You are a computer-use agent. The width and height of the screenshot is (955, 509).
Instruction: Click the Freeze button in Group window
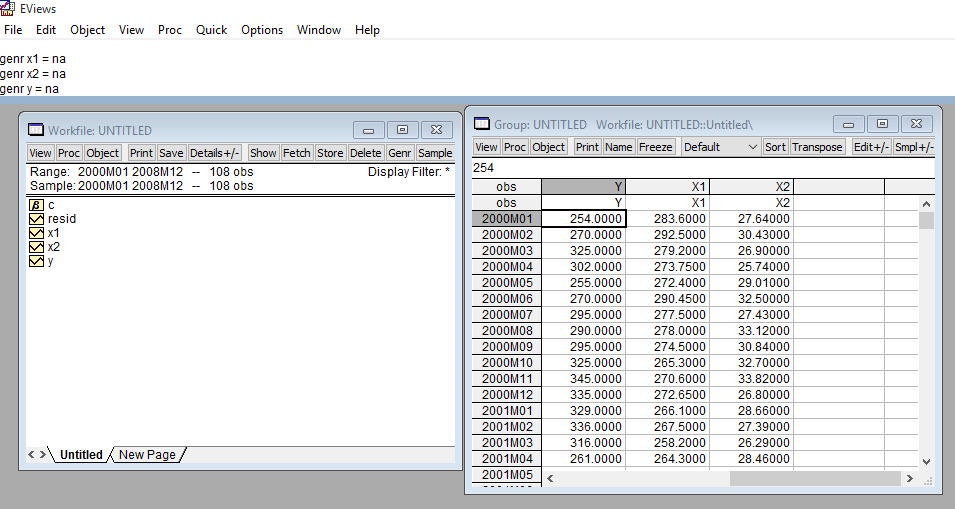point(656,147)
